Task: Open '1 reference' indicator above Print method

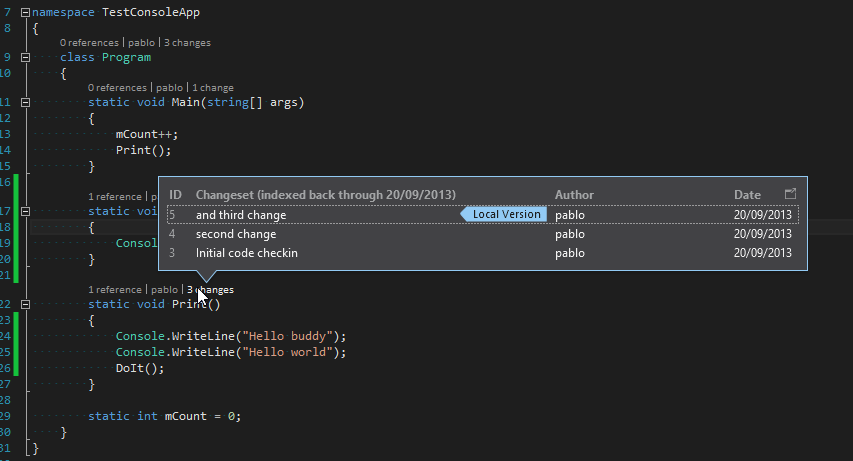Action: [115, 290]
